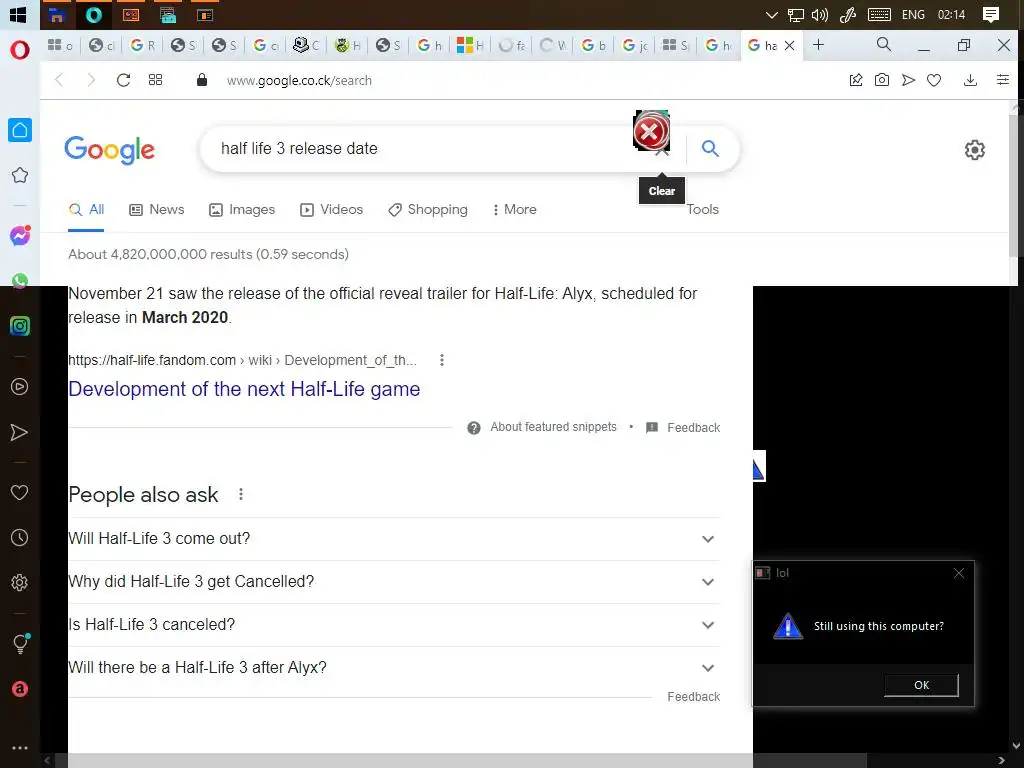
Task: Open sidebar red 'a' extension icon
Action: pyautogui.click(x=20, y=689)
